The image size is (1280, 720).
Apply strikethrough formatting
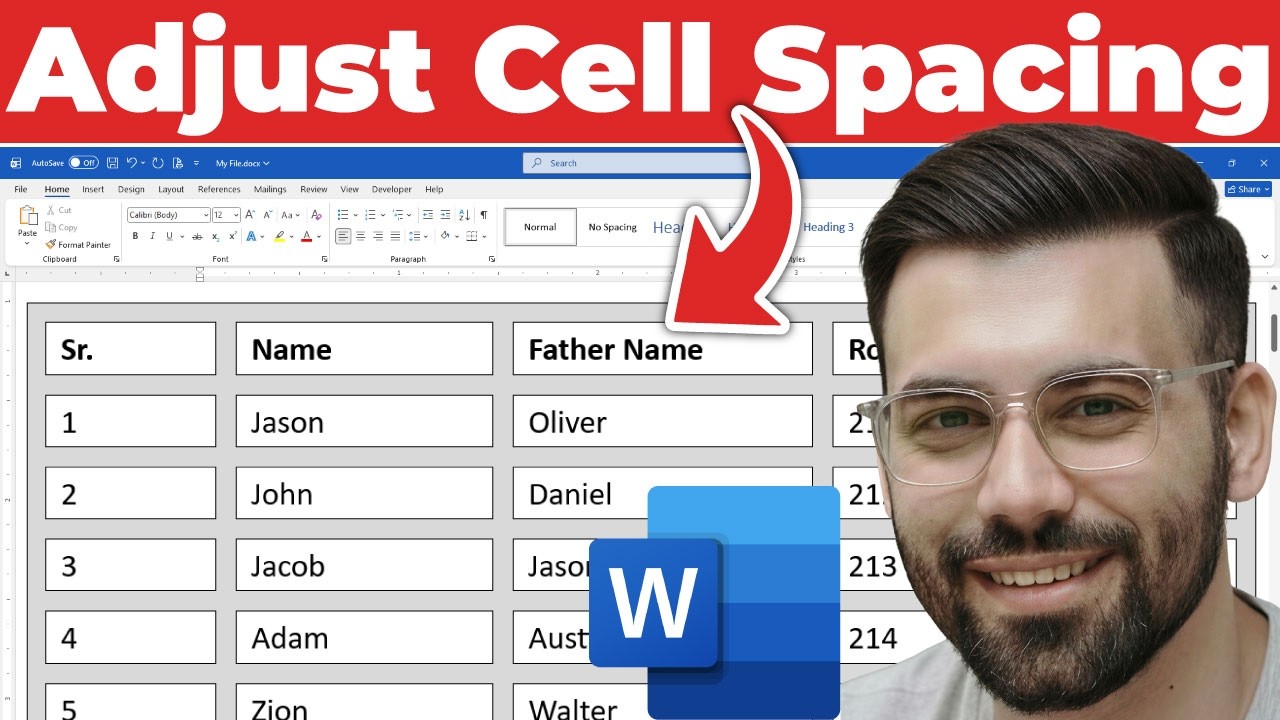tap(197, 237)
